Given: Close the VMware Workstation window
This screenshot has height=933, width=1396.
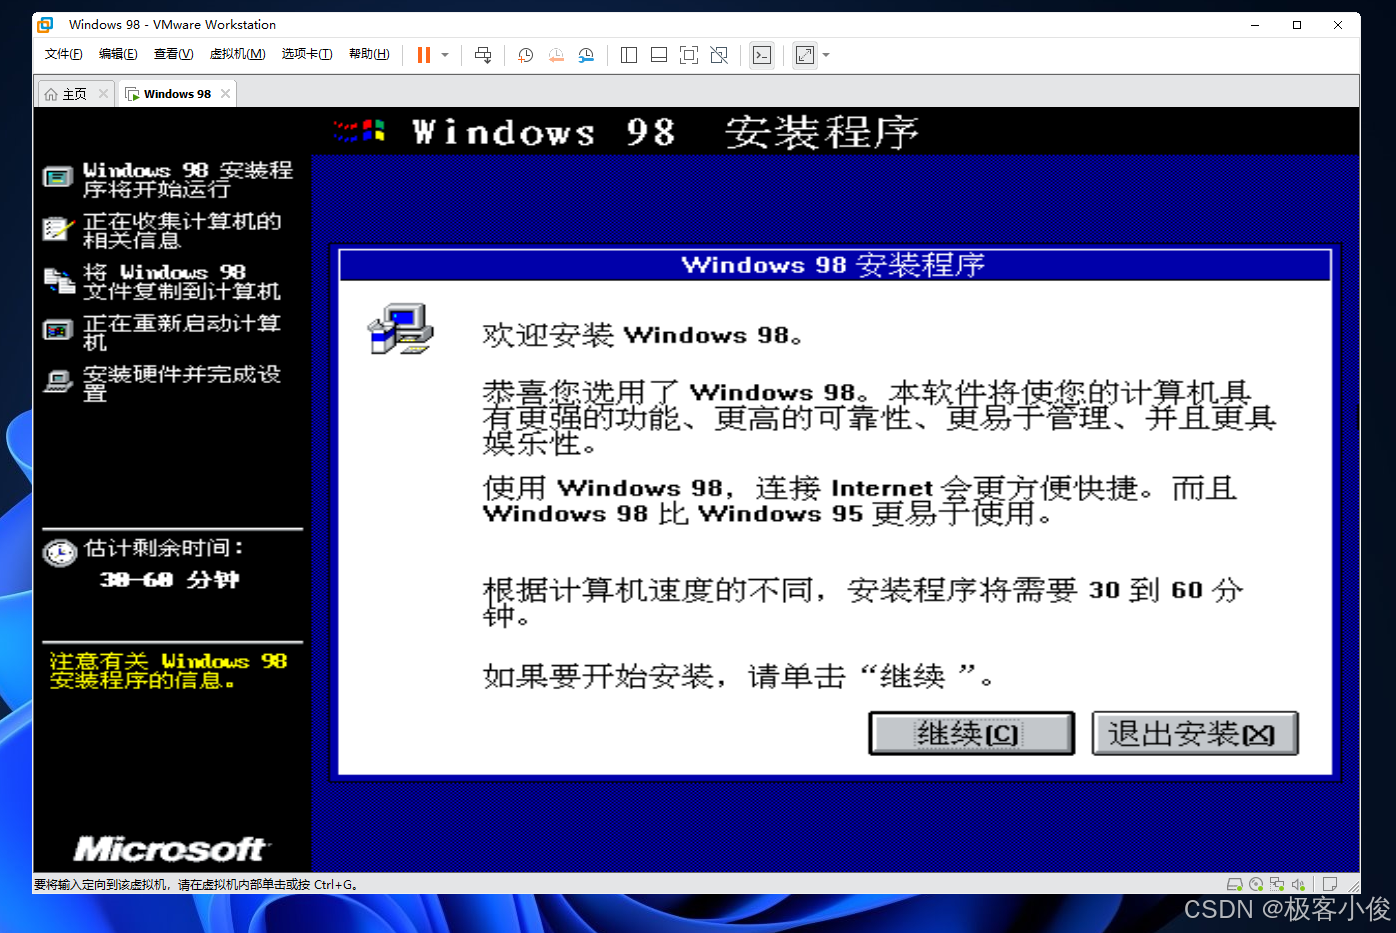Looking at the screenshot, I should pos(1338,25).
